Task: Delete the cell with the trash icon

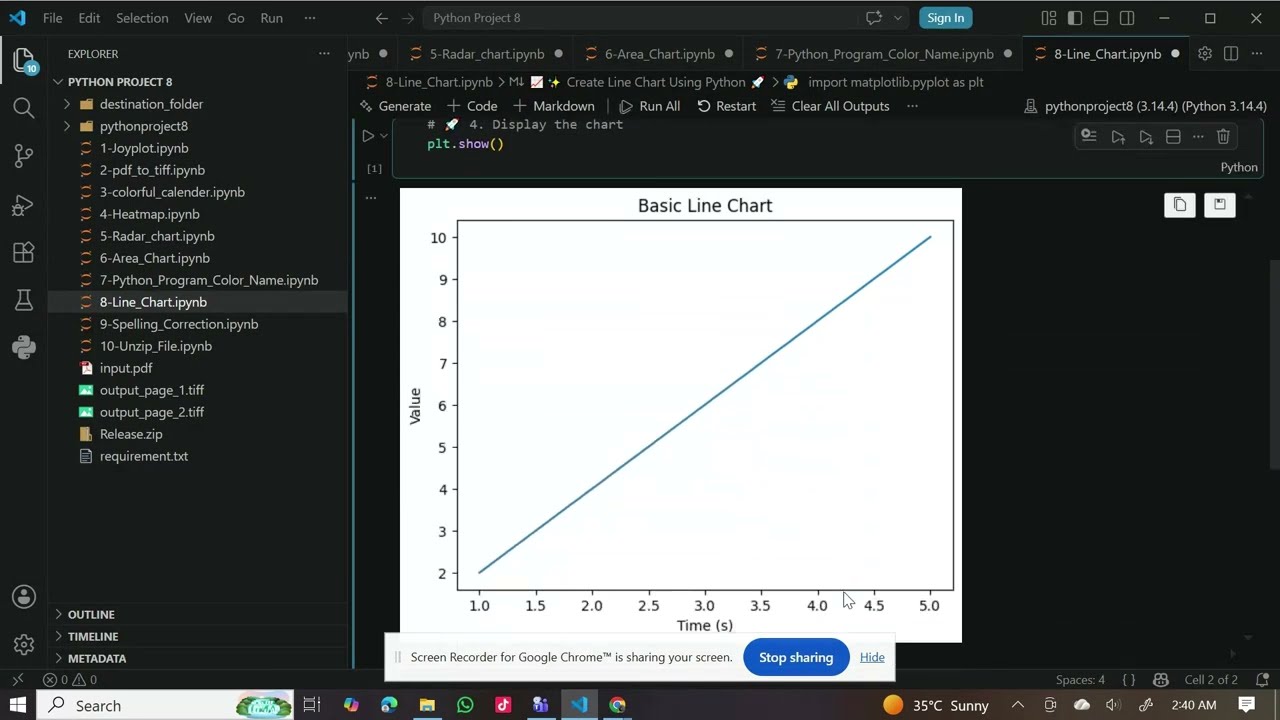Action: coord(1223,136)
